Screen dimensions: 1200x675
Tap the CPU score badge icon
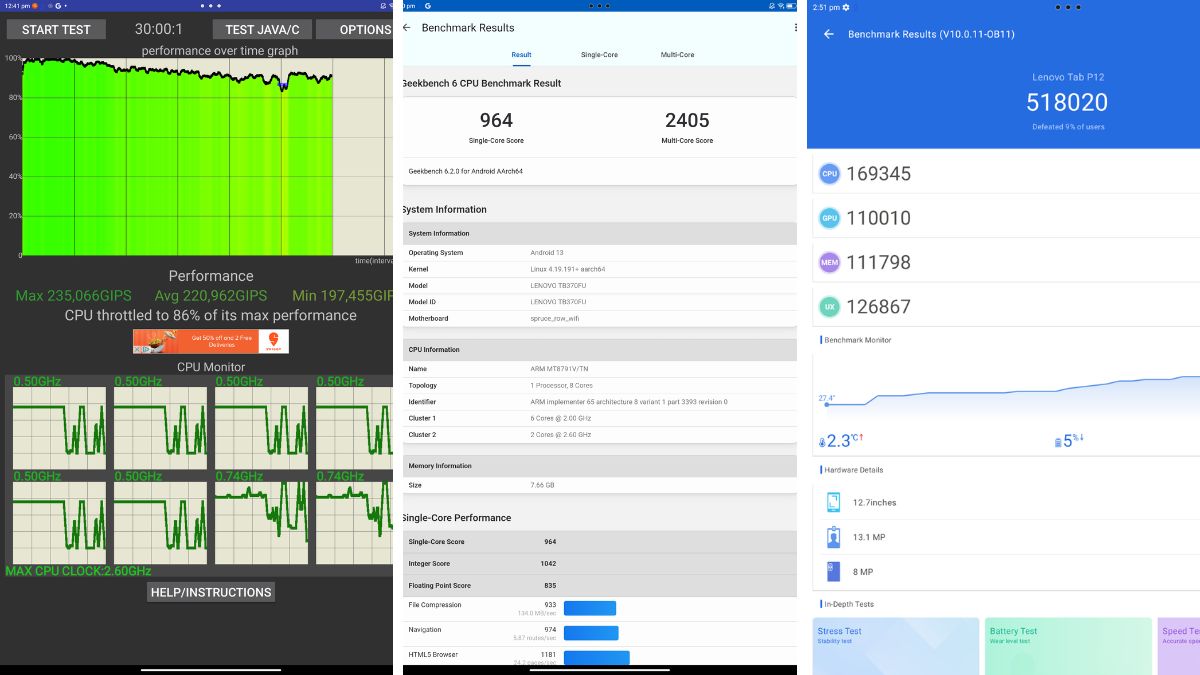click(829, 174)
